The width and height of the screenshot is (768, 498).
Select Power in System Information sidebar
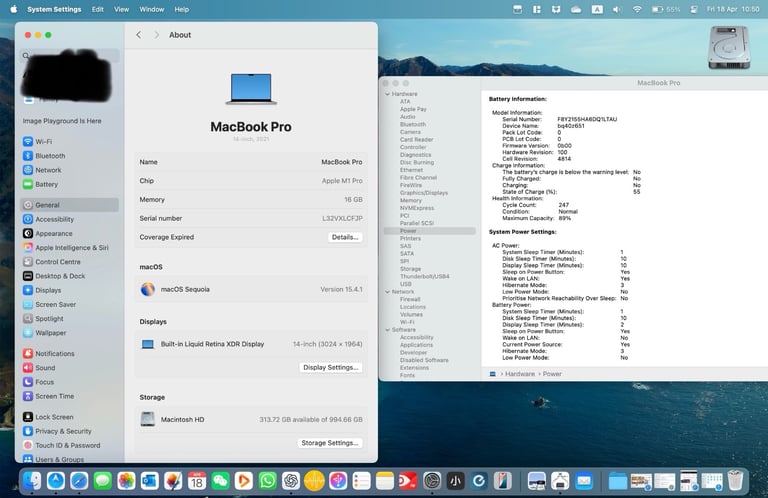pyautogui.click(x=430, y=231)
